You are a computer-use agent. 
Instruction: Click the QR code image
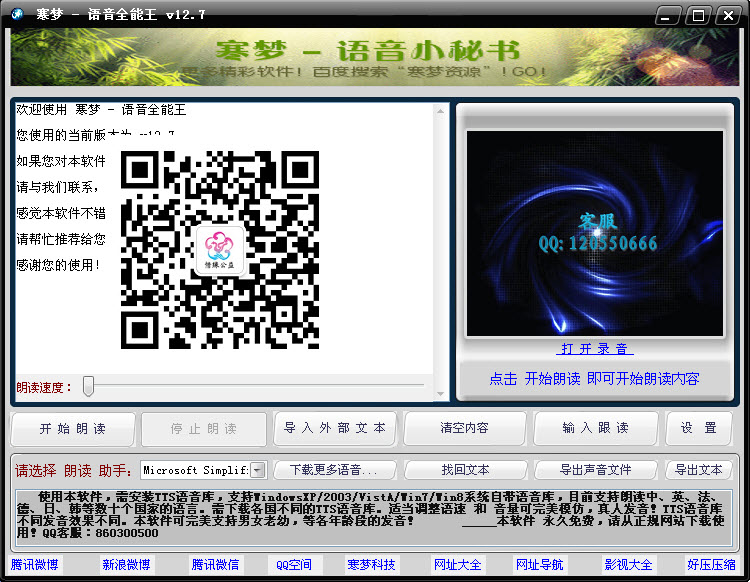tap(220, 250)
